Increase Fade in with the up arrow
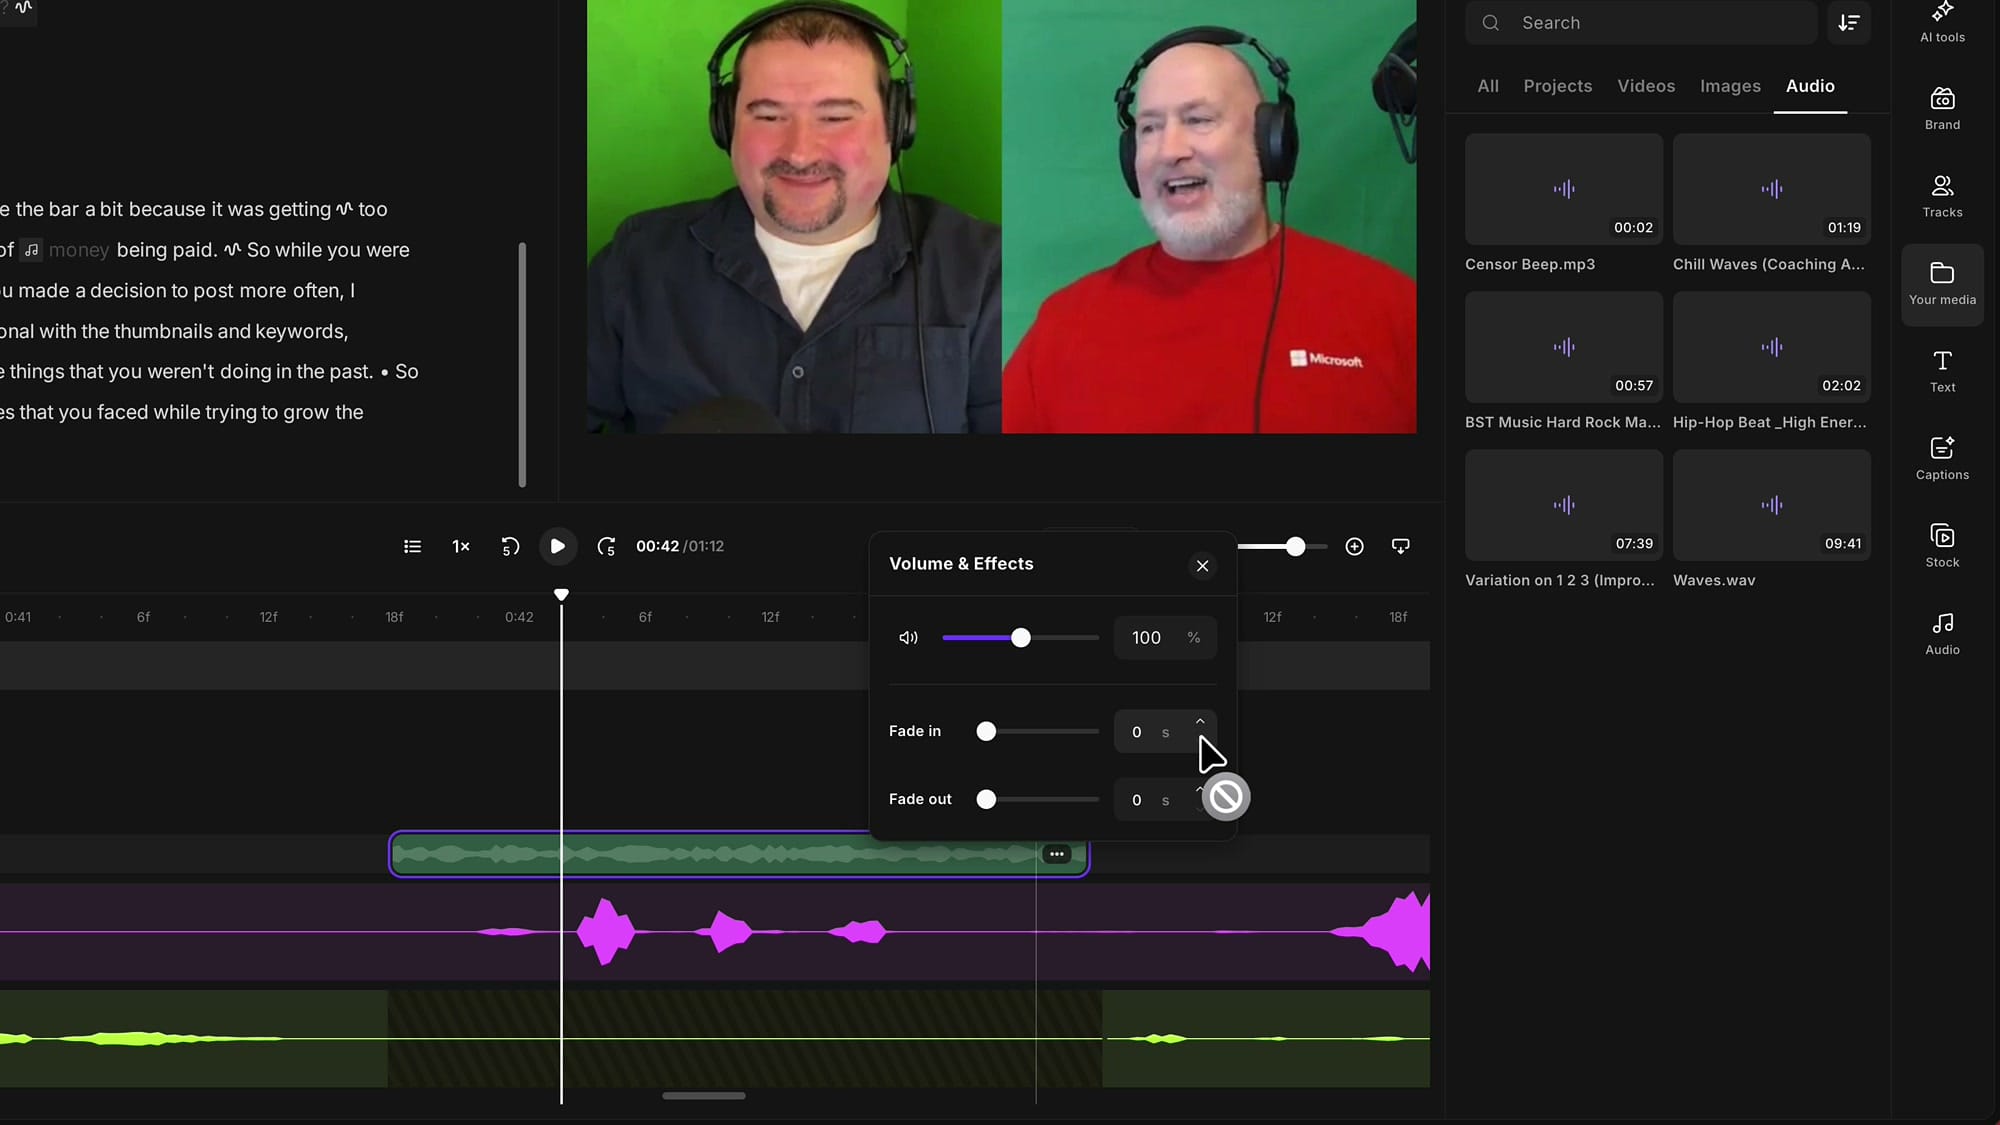 [1200, 722]
